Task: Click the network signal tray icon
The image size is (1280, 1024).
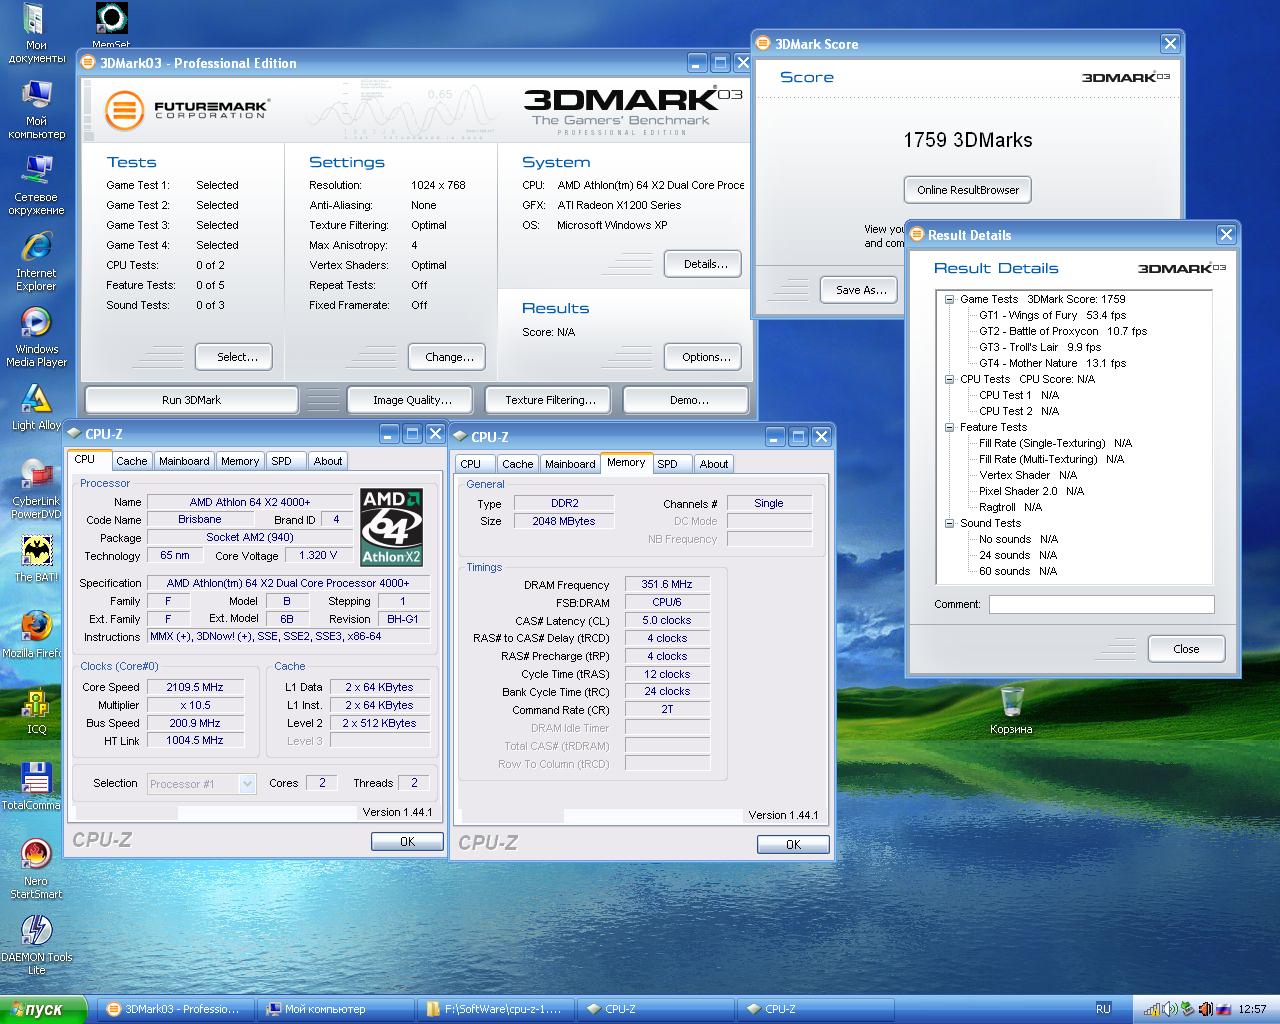Action: pos(1152,1009)
